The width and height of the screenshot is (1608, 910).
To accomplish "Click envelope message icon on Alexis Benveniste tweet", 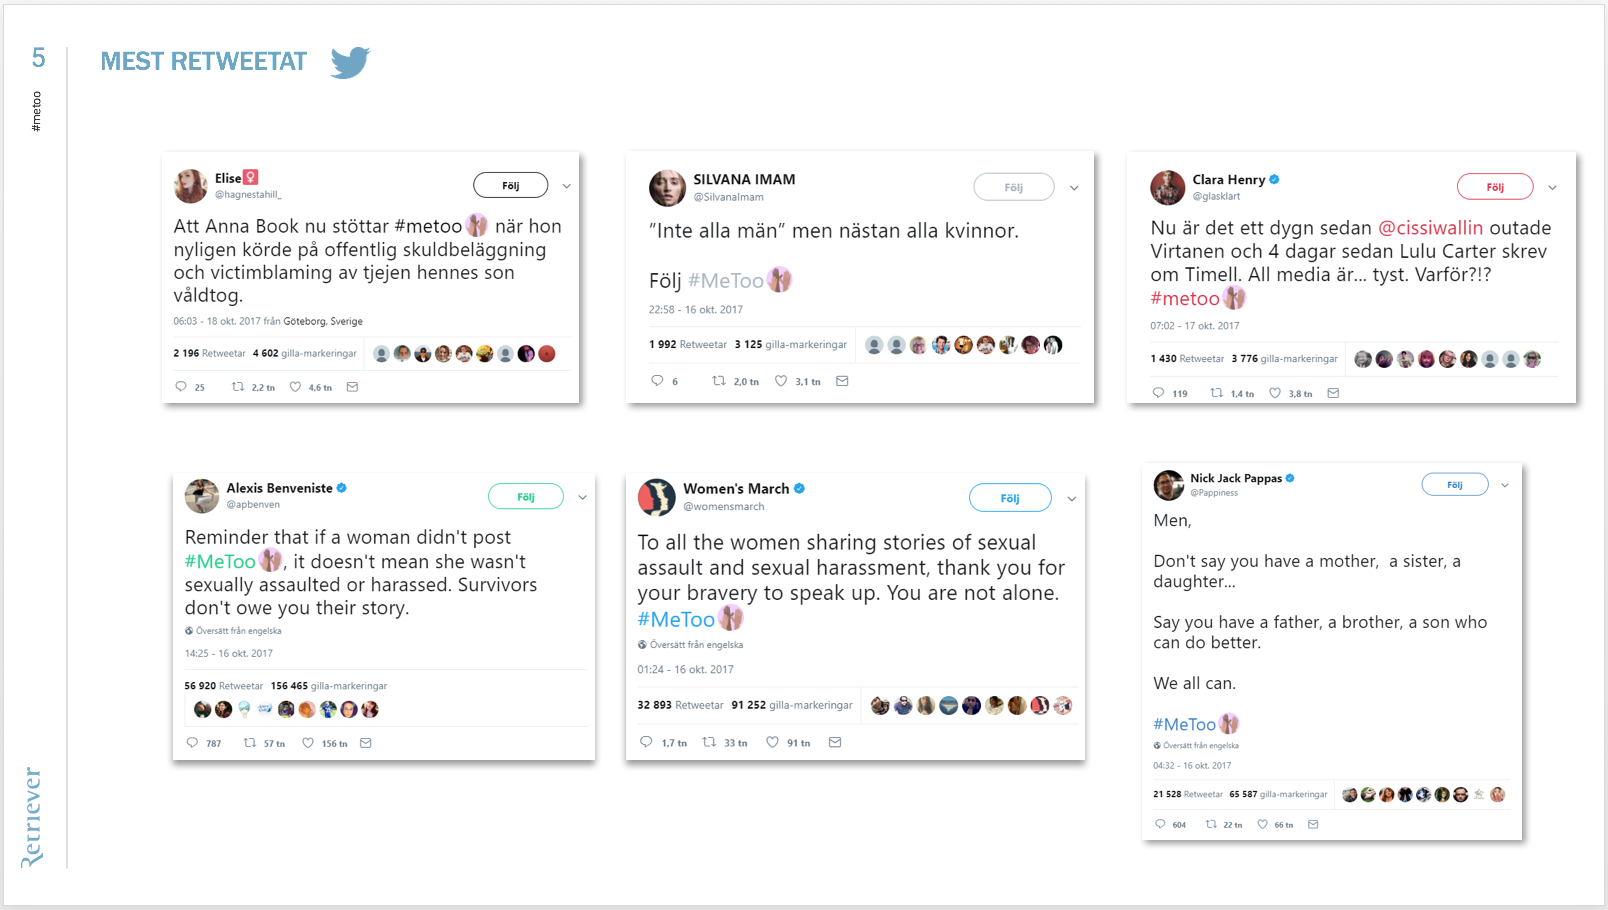I will click(366, 743).
